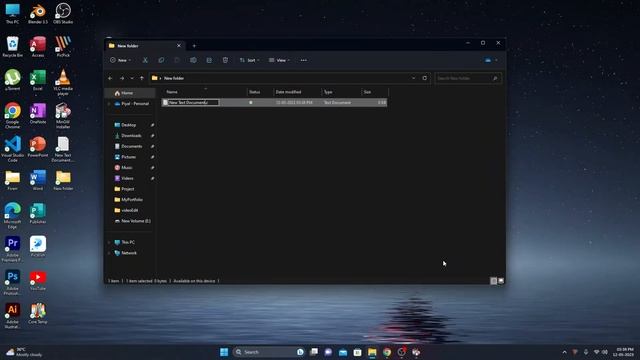
Task: Open Downloads in quick access
Action: [131, 136]
